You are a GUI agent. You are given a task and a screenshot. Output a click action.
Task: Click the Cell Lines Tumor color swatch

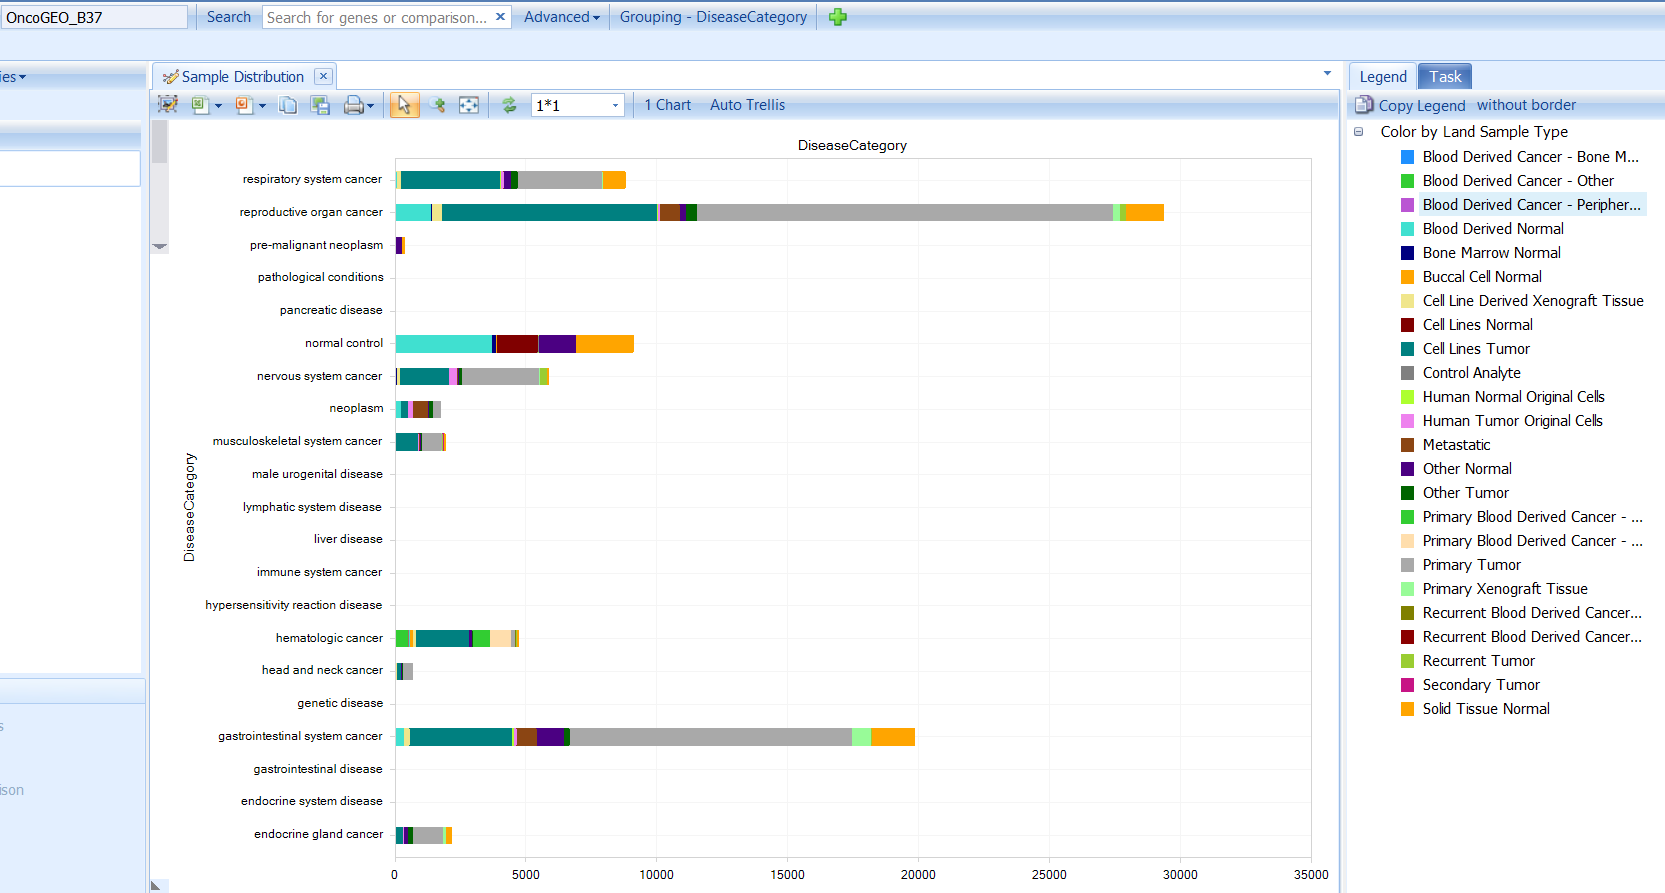[x=1407, y=349]
